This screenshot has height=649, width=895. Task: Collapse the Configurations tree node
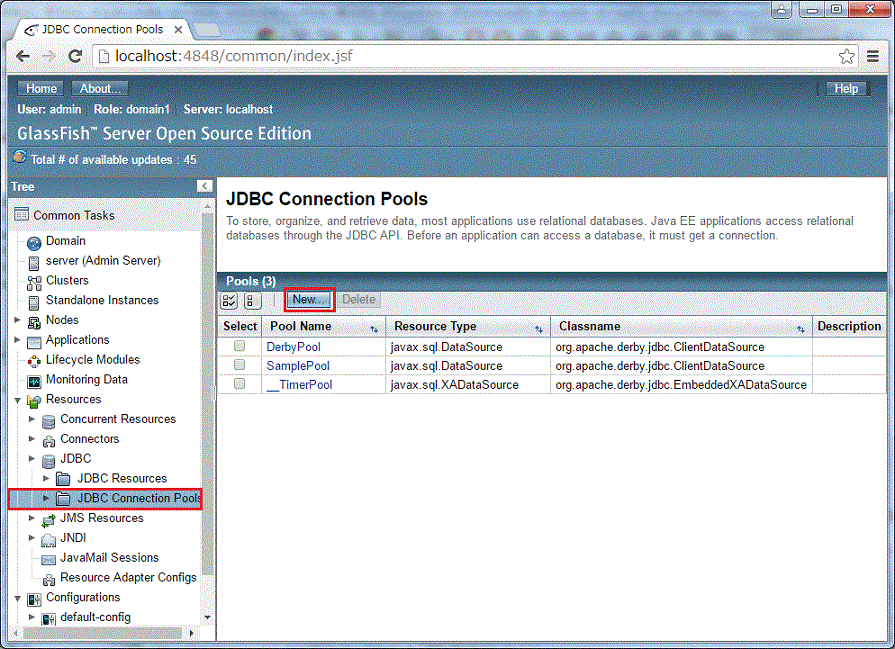pos(18,598)
